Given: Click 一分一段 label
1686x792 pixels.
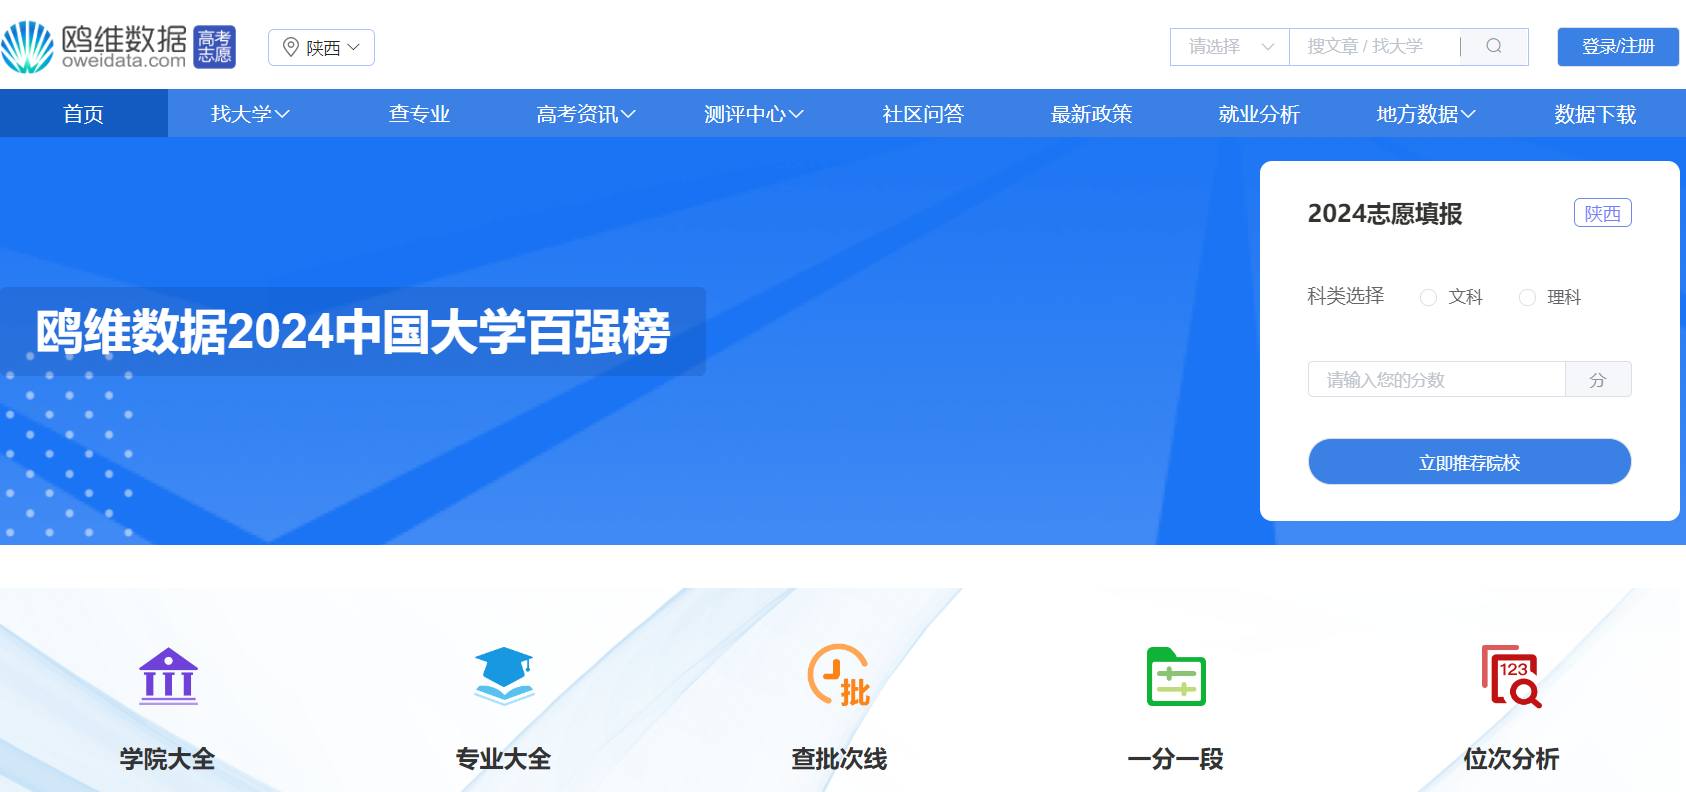Looking at the screenshot, I should 1176,759.
